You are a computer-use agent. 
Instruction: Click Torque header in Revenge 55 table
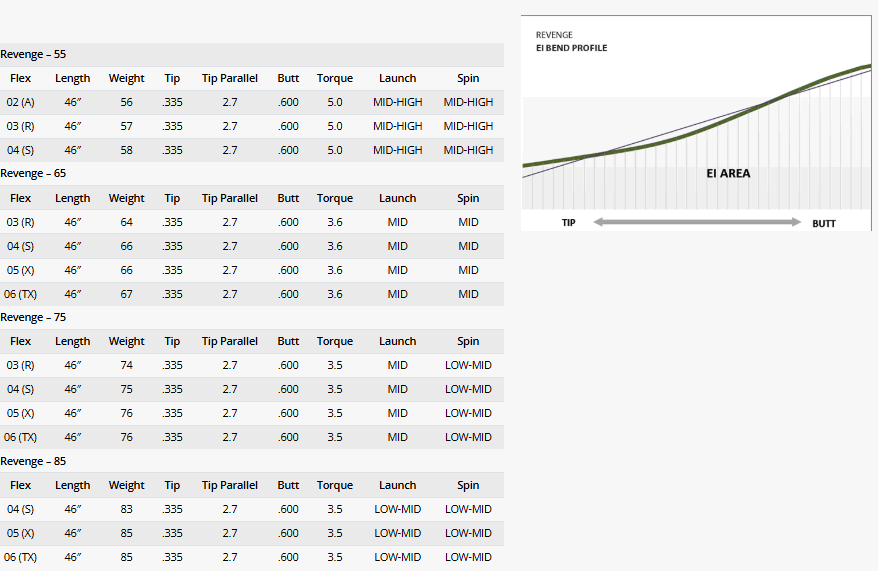pos(335,78)
